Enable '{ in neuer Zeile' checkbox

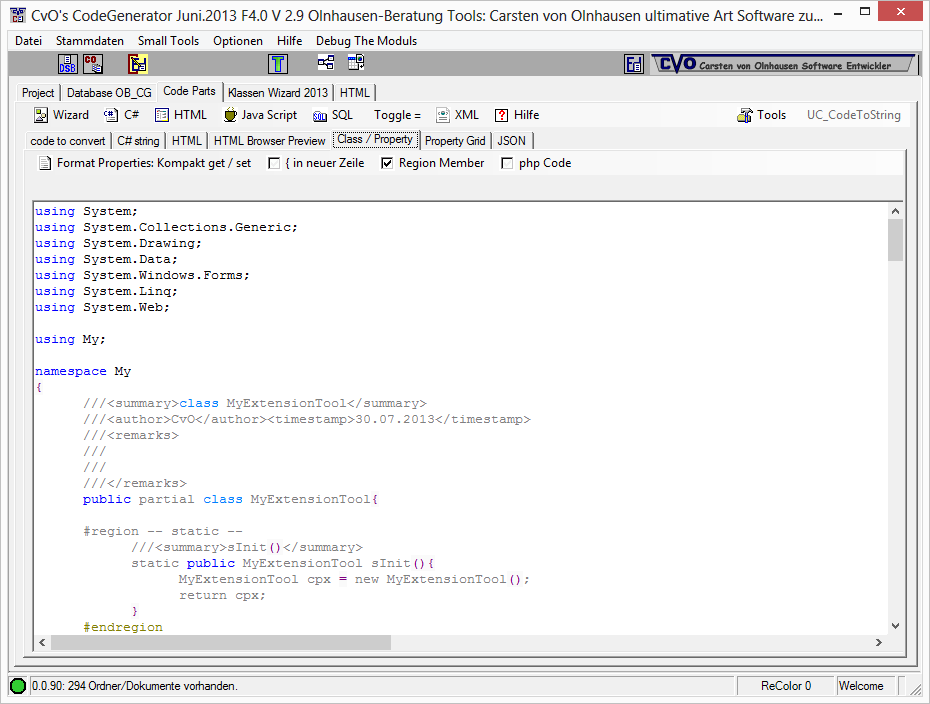tap(274, 163)
